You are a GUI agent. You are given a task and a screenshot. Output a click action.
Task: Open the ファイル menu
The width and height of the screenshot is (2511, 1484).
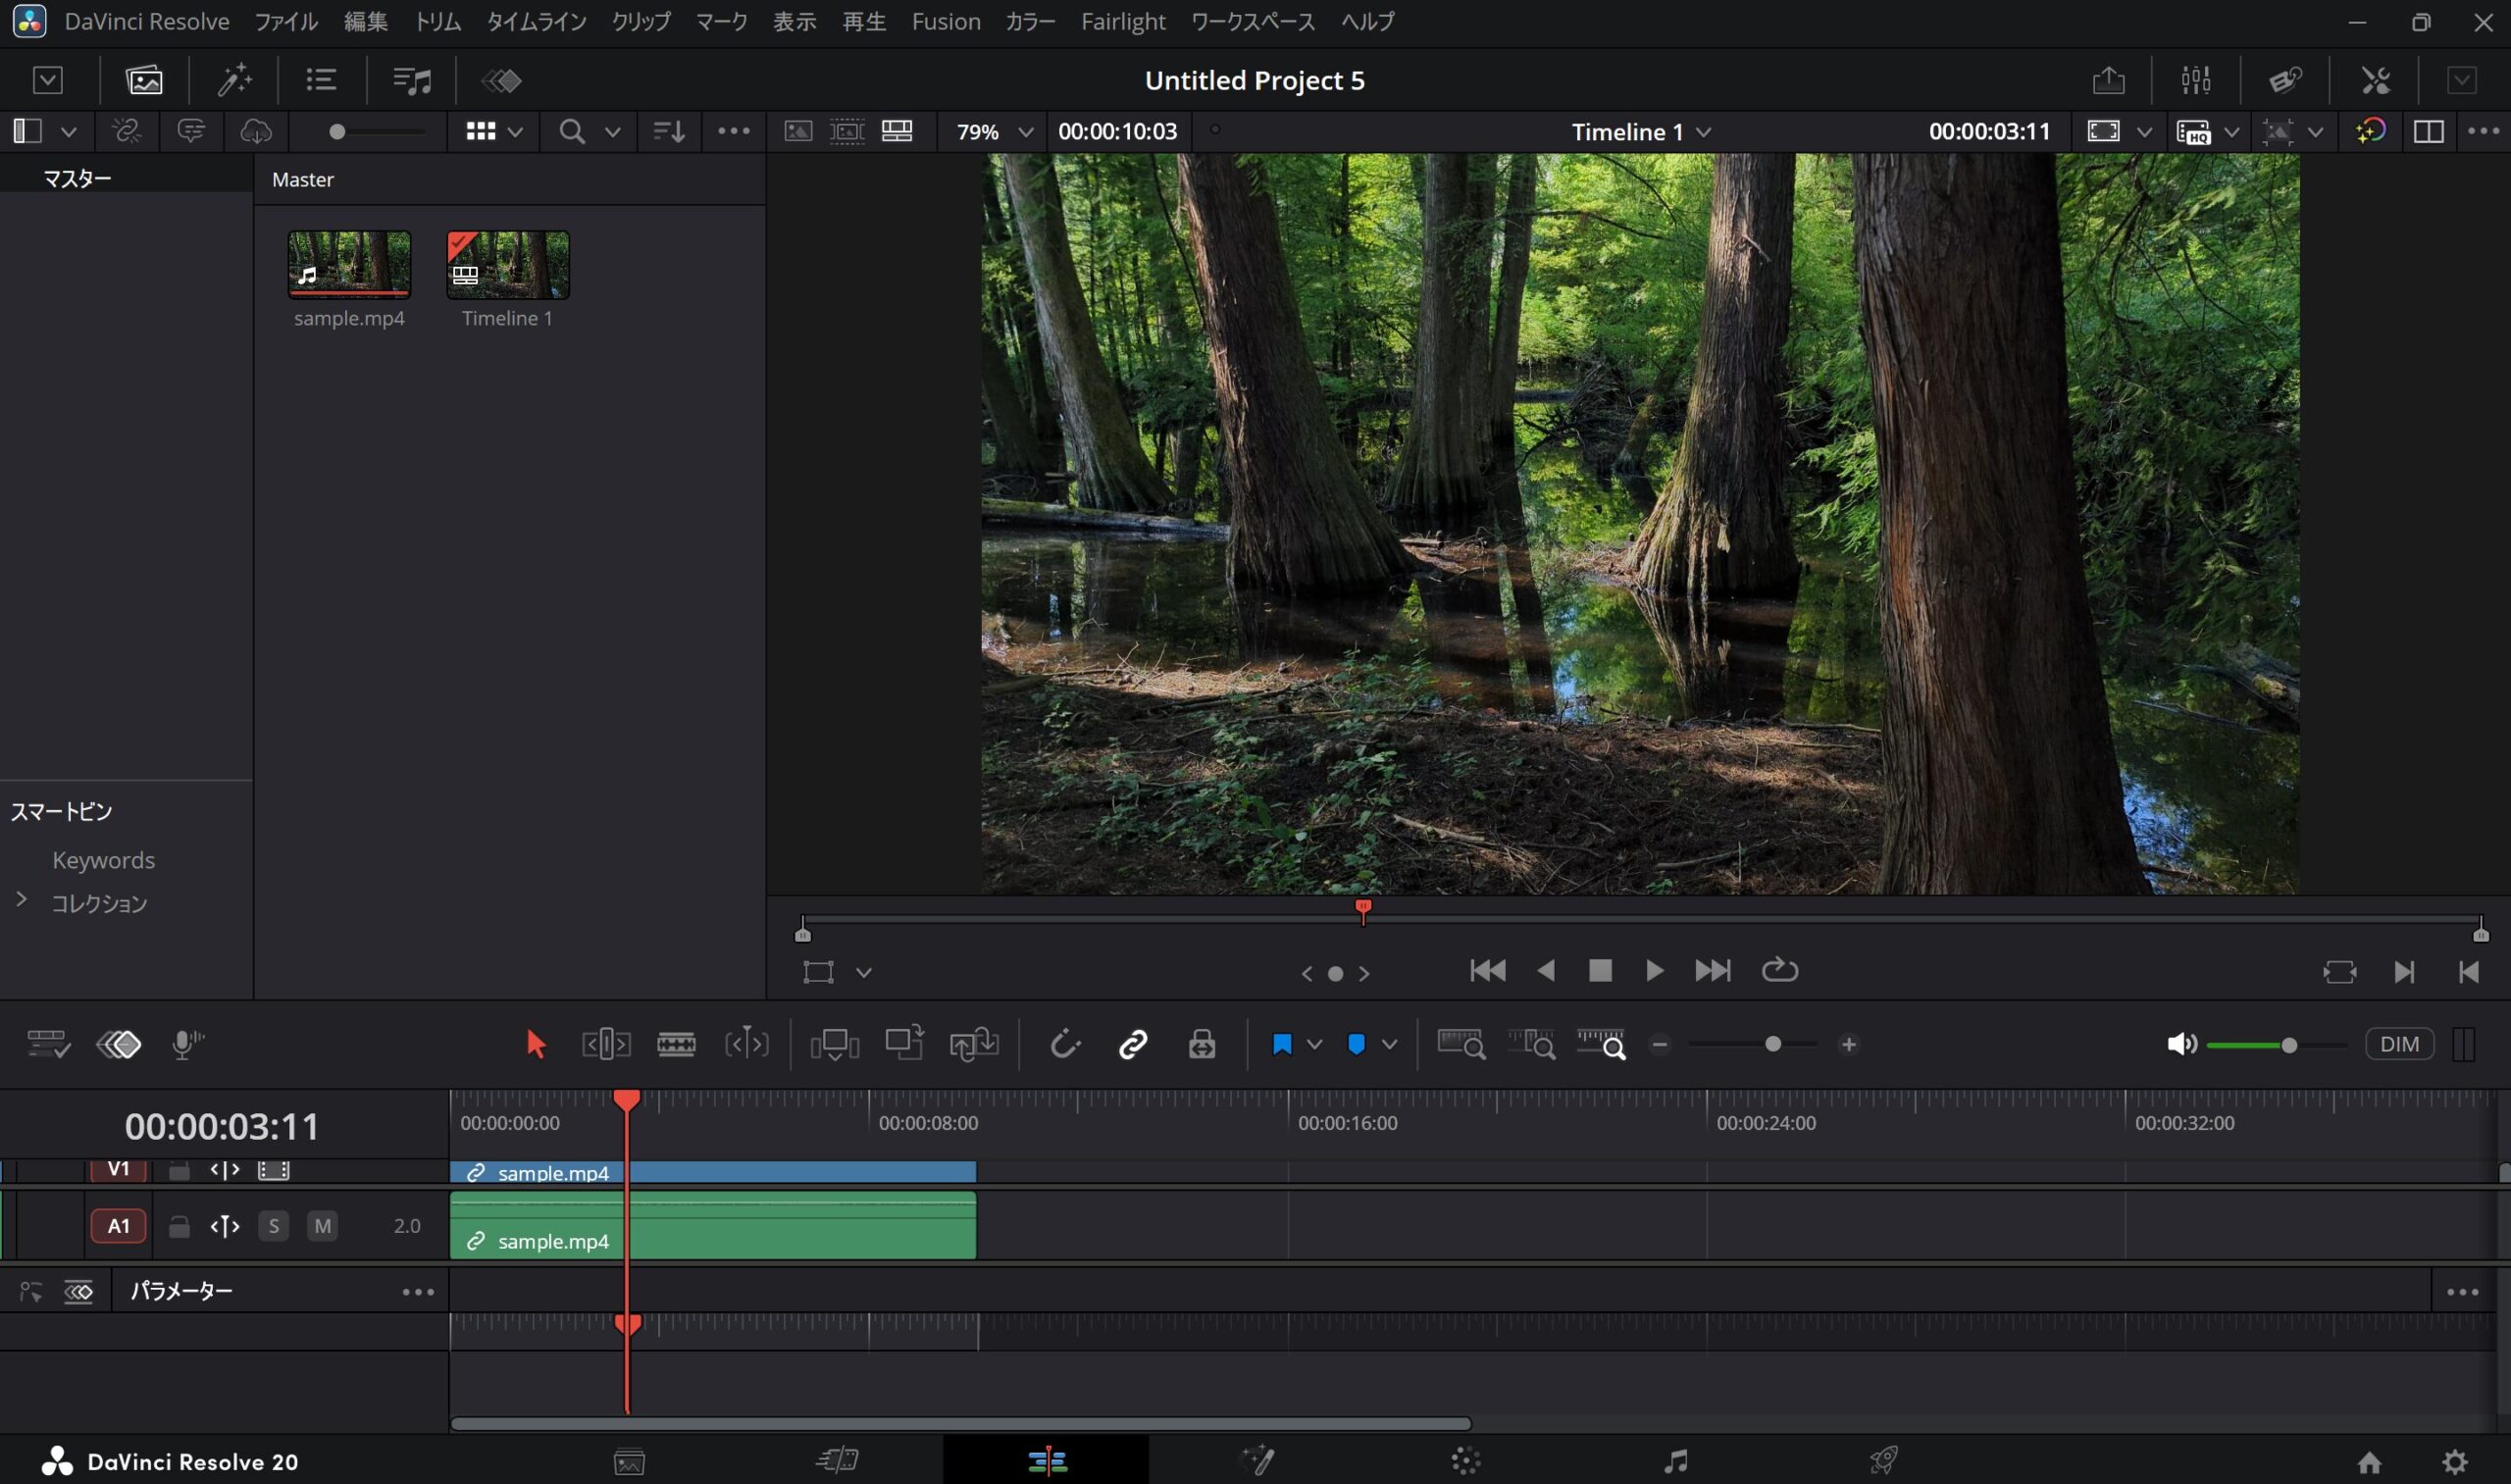click(286, 21)
